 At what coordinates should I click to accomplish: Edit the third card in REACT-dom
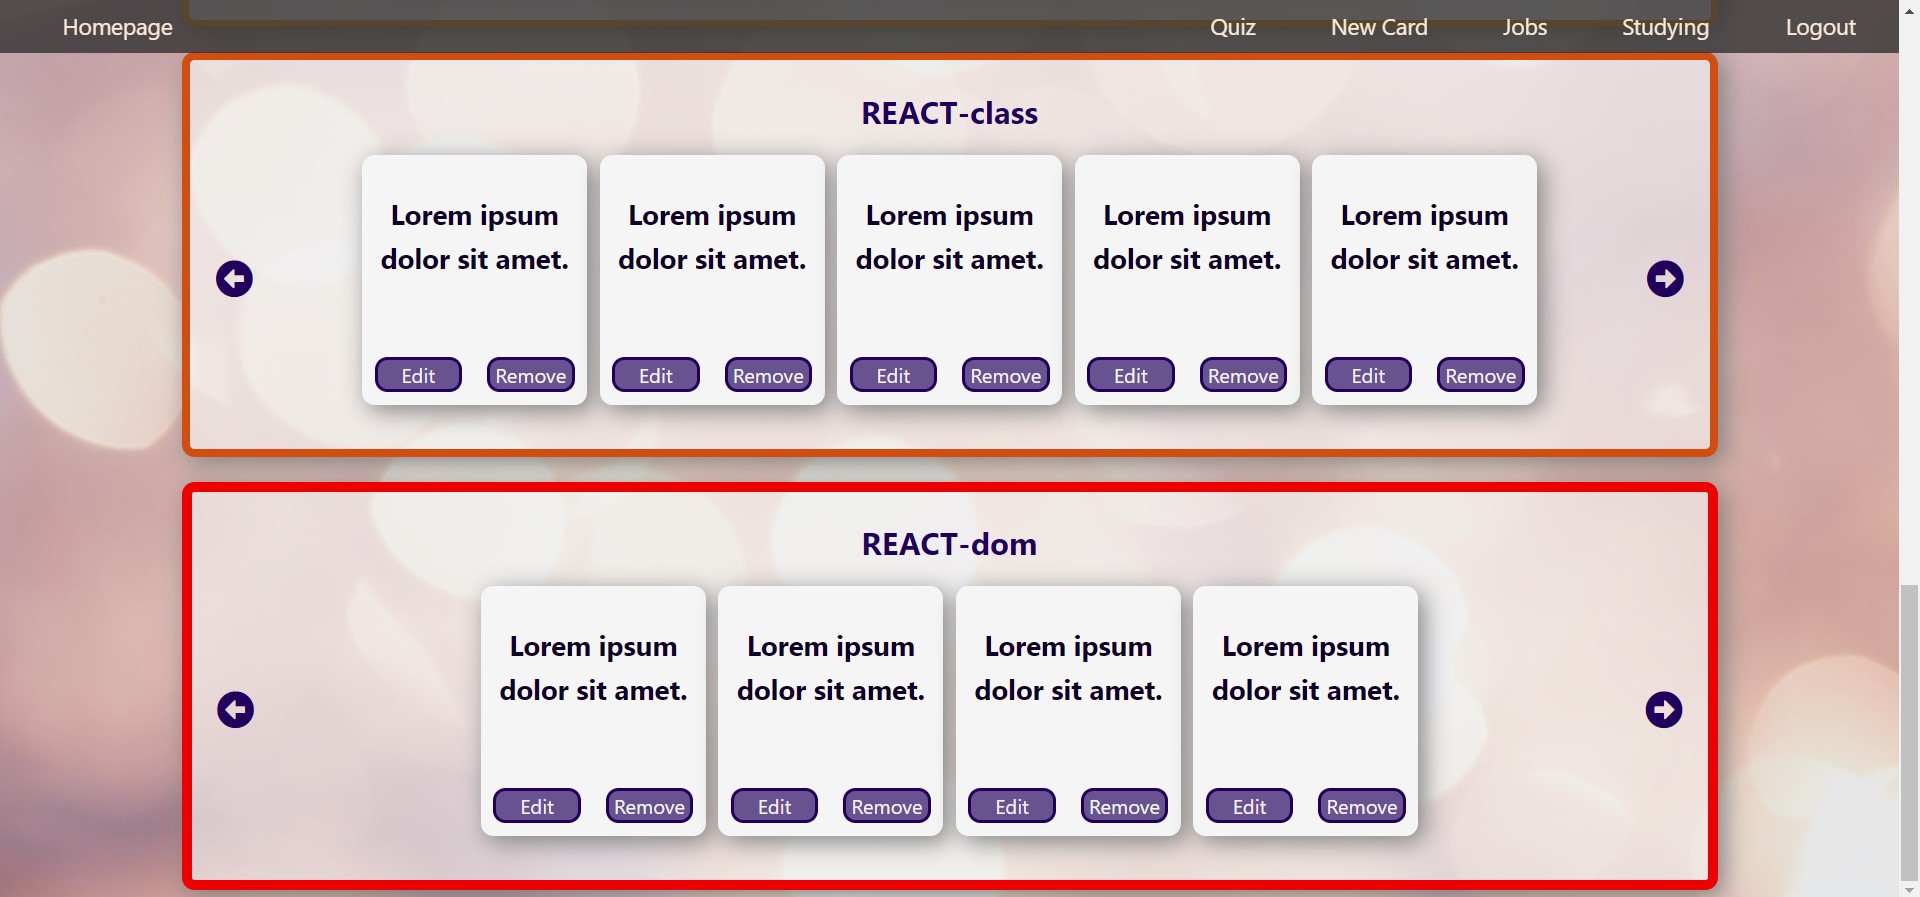click(x=1012, y=806)
